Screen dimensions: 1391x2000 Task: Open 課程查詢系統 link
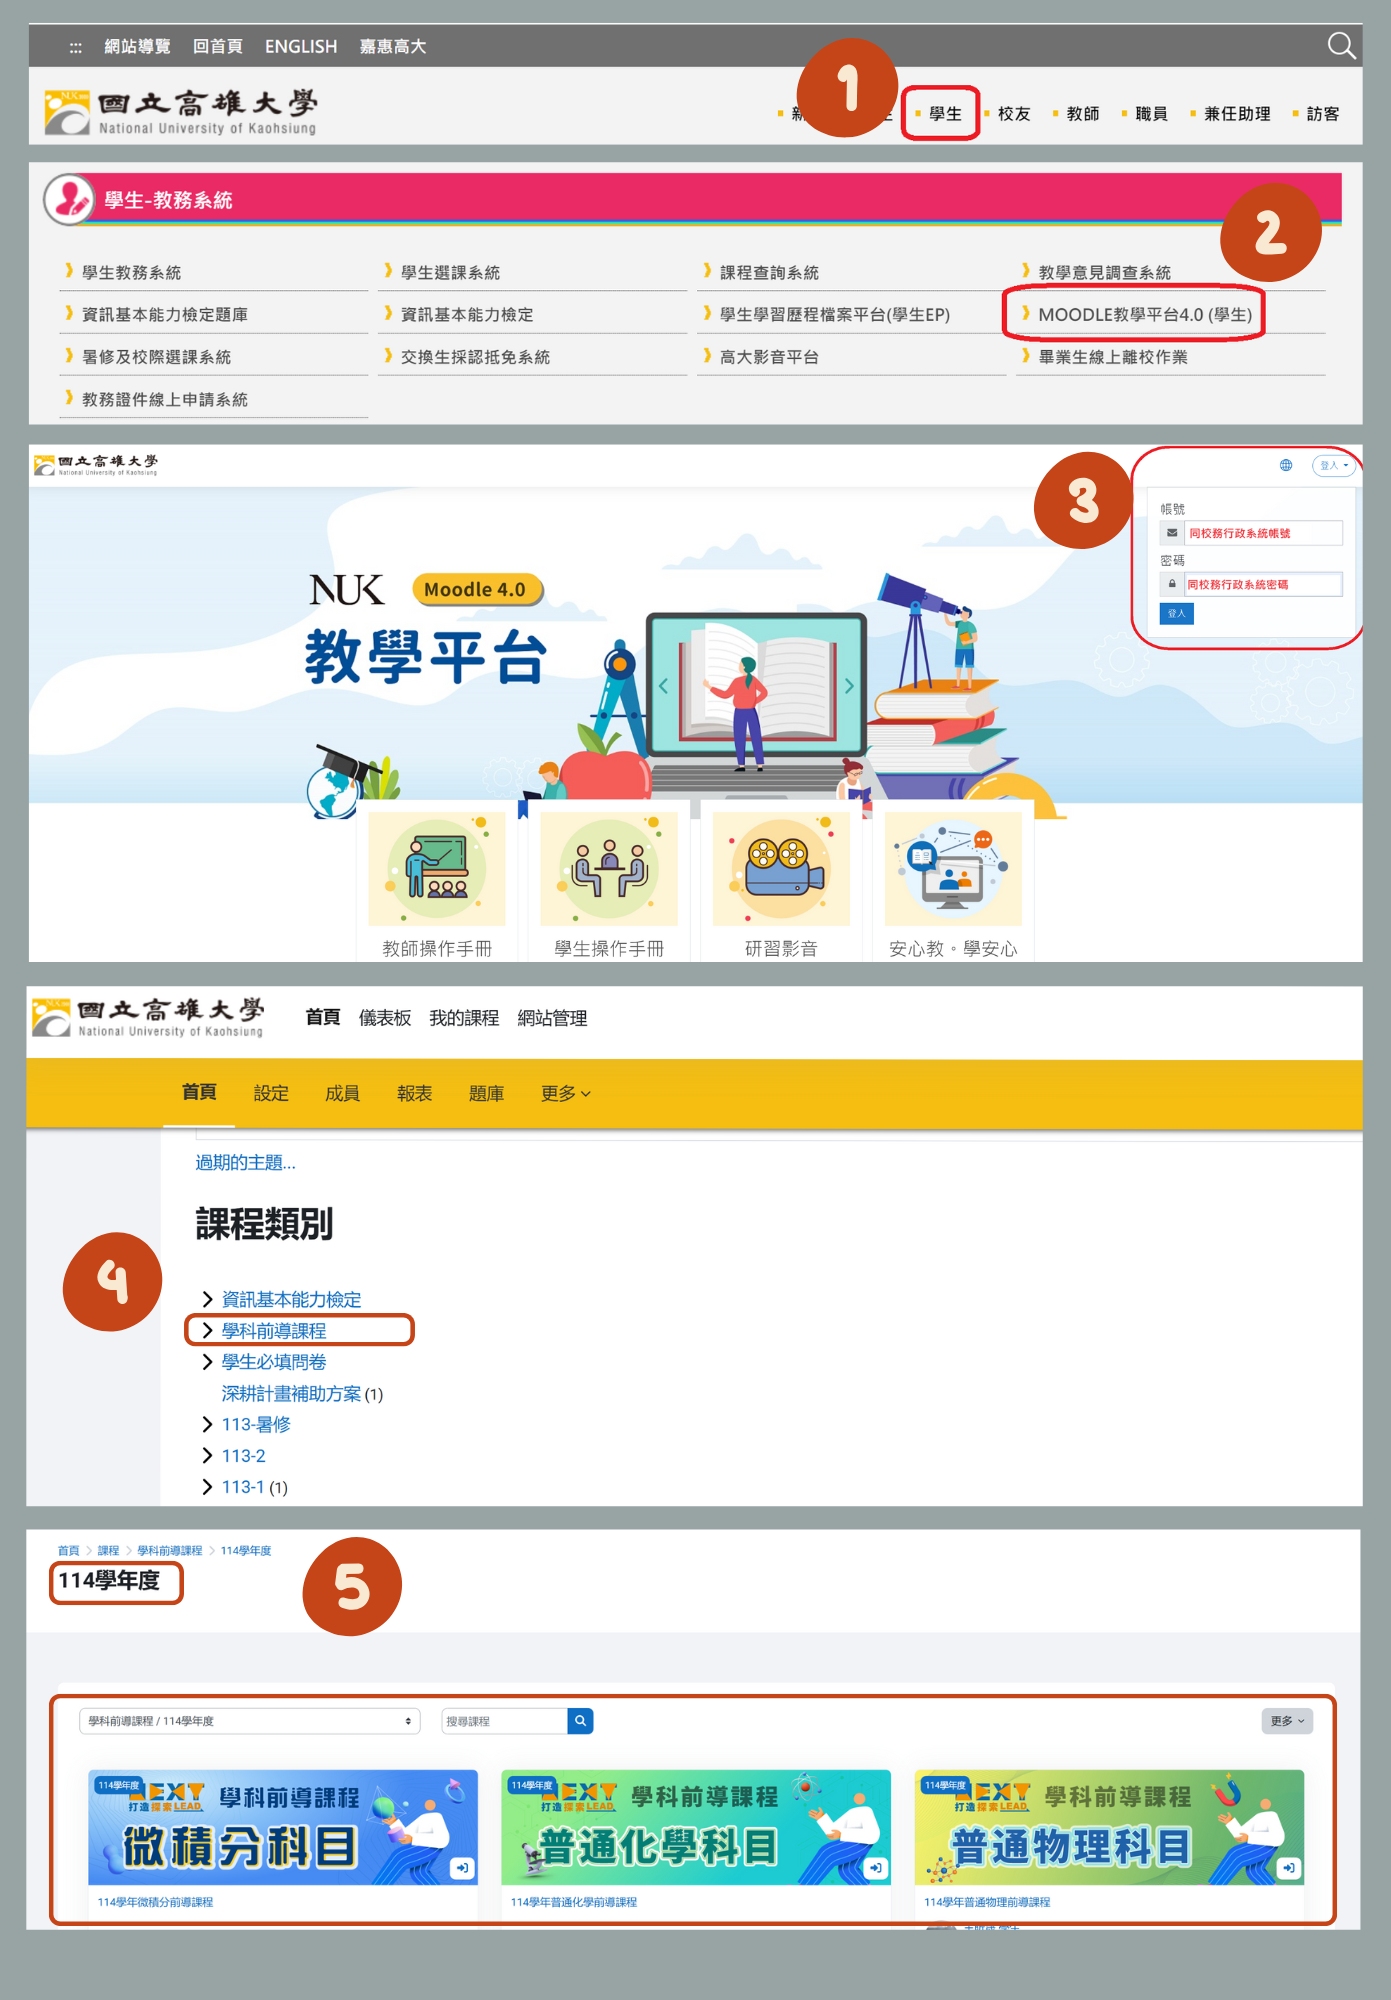click(769, 272)
